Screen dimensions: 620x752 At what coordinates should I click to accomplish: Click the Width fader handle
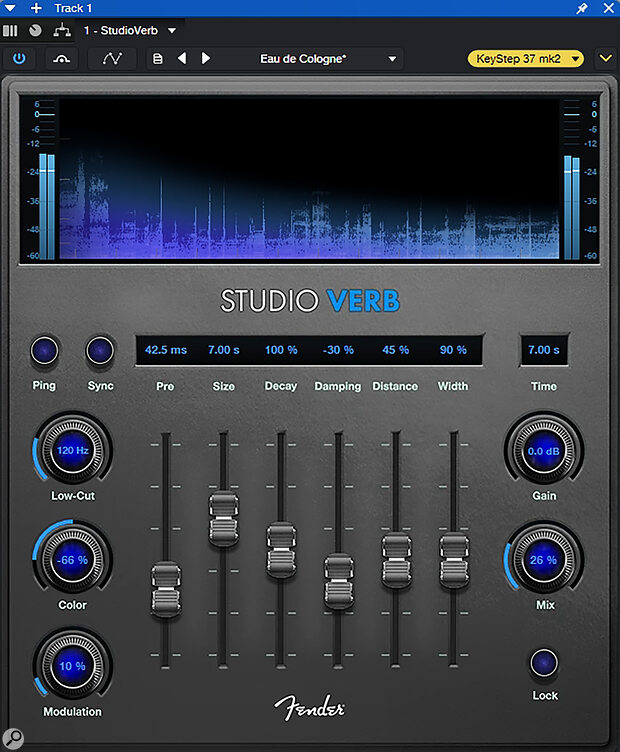tap(454, 560)
